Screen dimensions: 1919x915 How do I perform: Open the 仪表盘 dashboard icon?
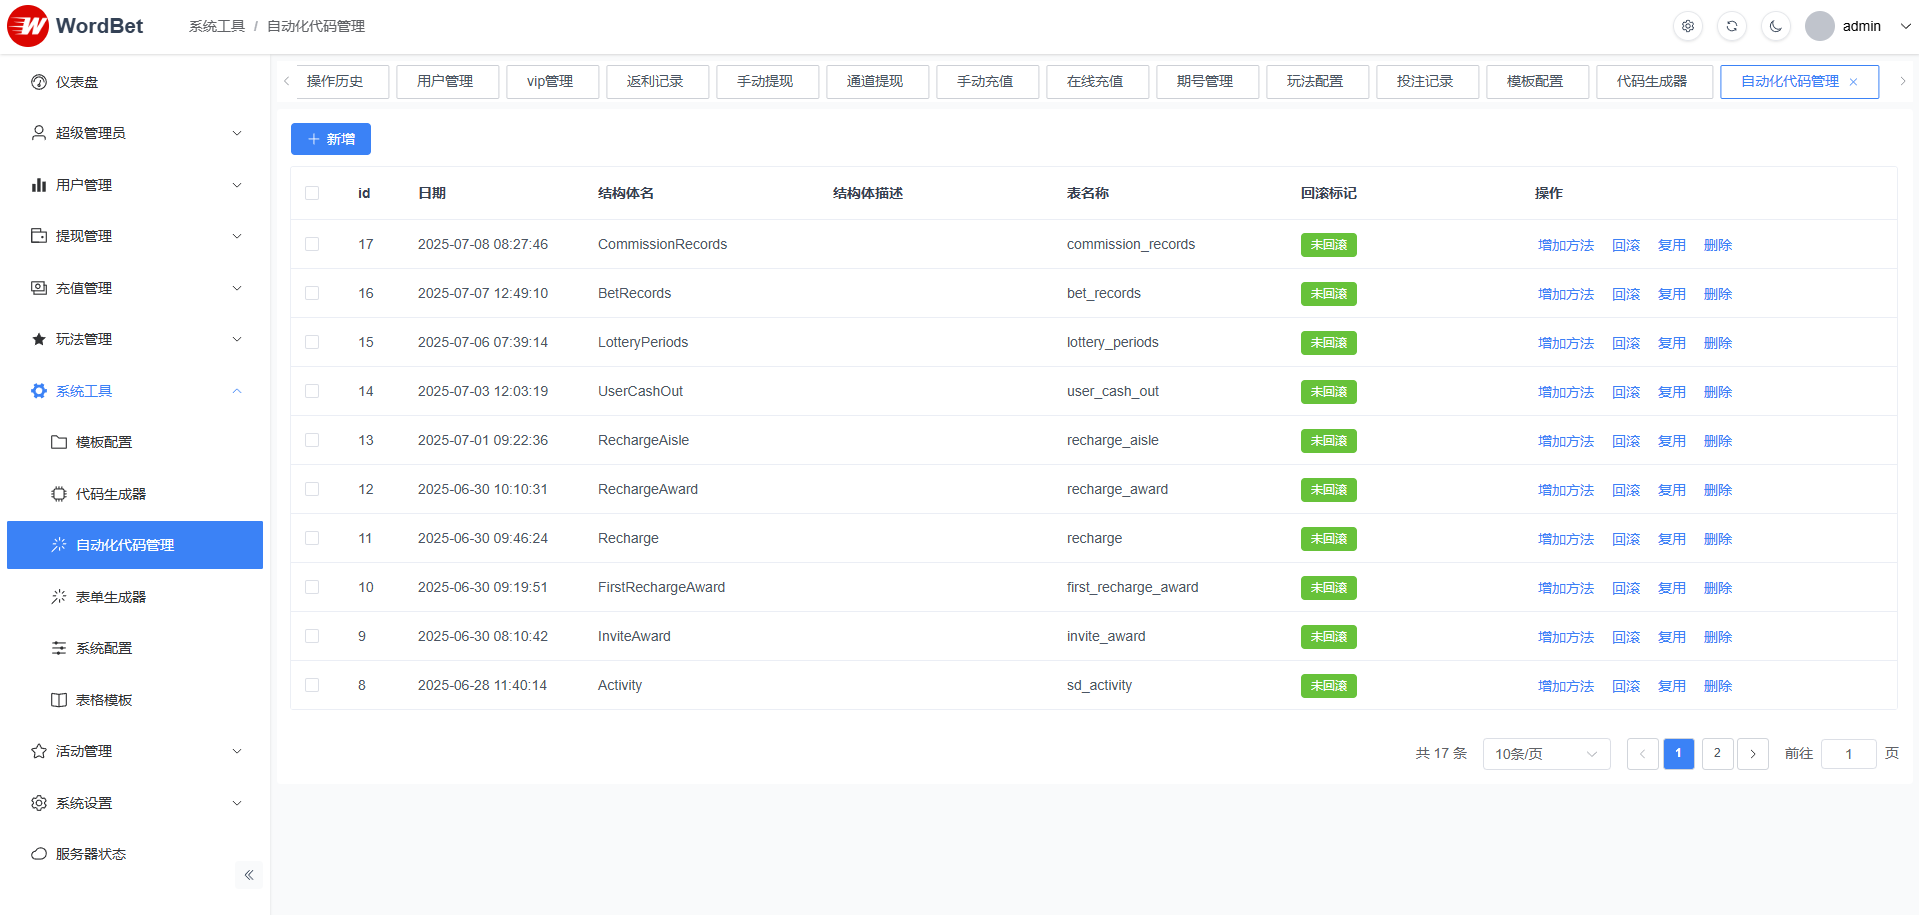coord(39,82)
